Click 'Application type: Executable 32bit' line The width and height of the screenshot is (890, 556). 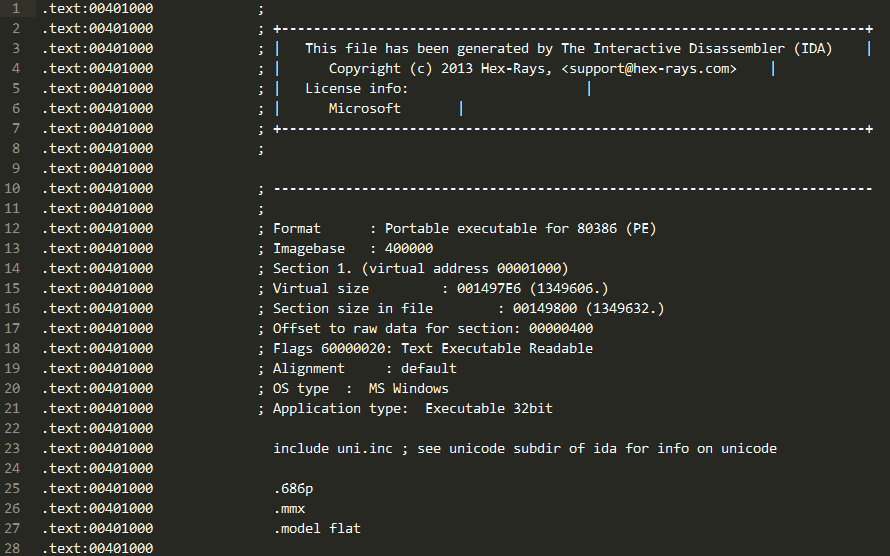tap(413, 408)
